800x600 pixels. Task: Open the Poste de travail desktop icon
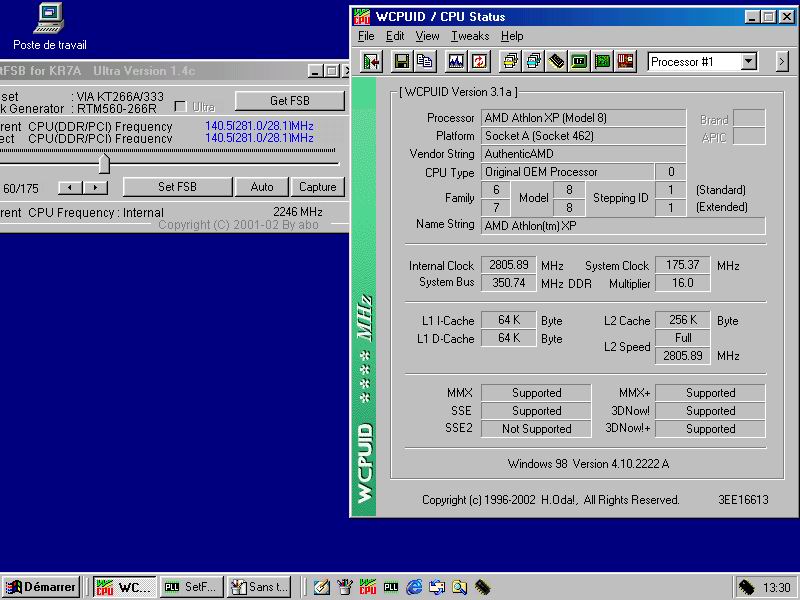click(49, 26)
